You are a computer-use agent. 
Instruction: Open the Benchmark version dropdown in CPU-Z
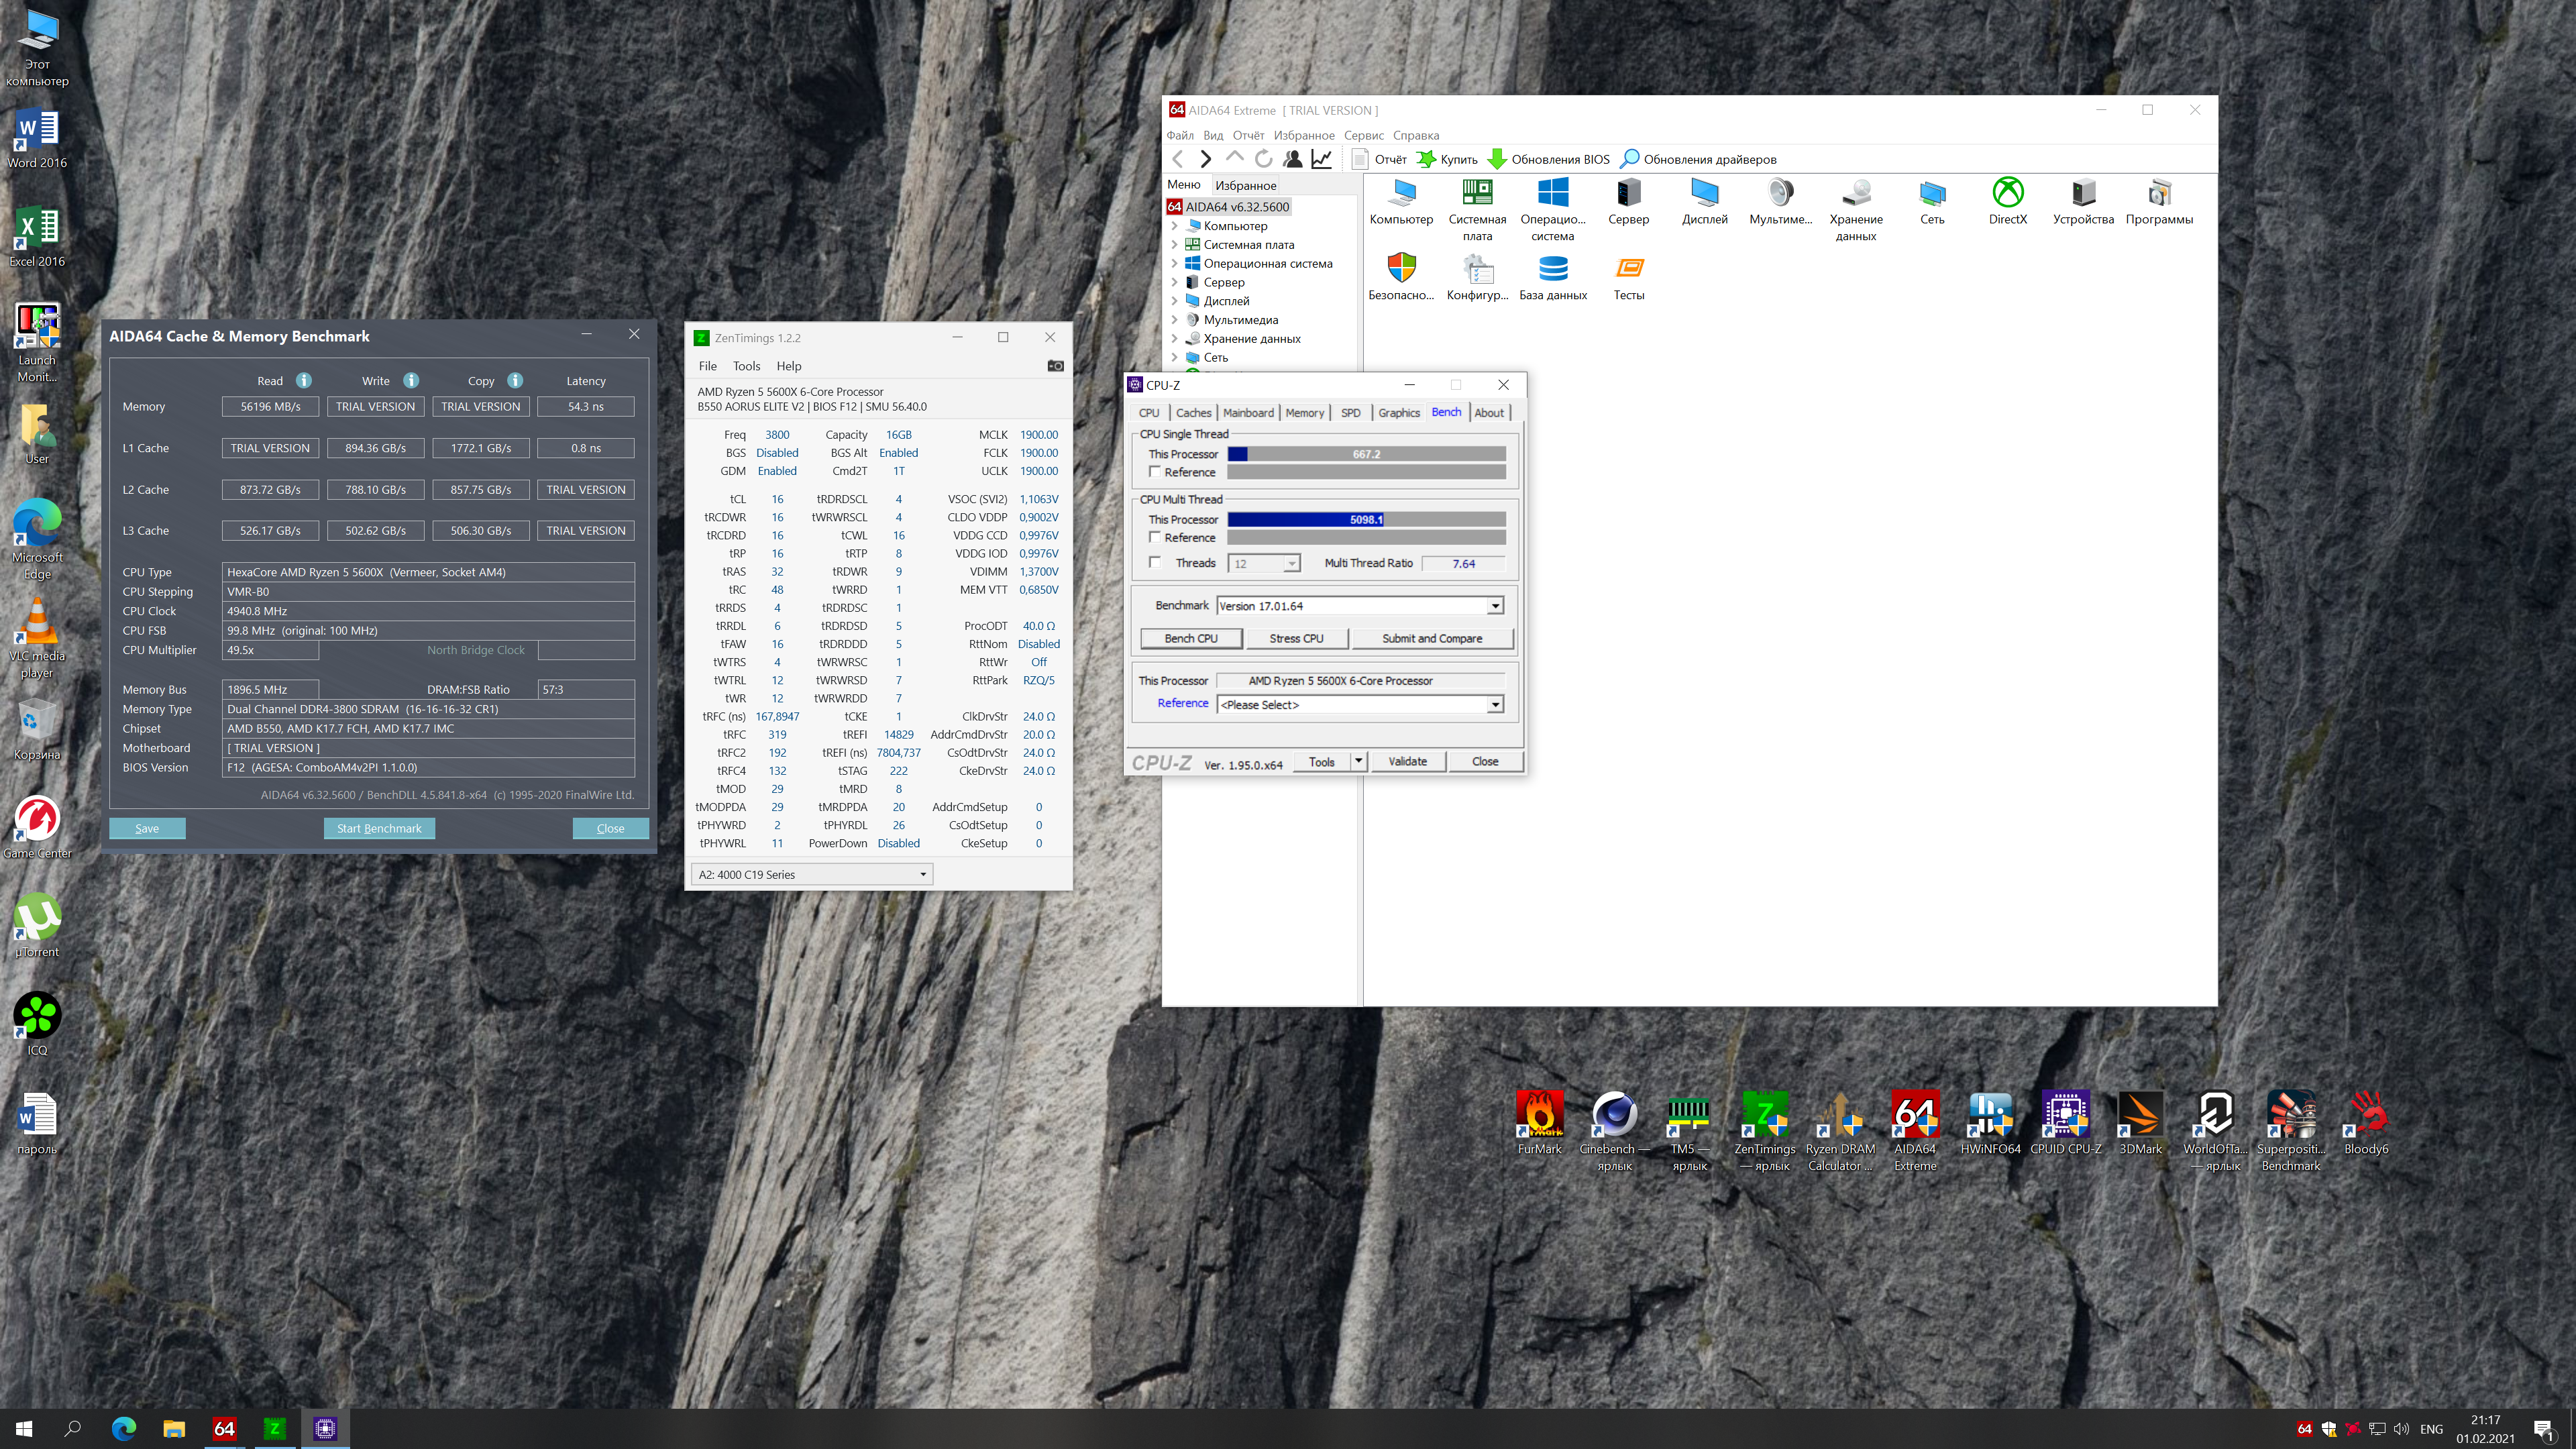tap(1494, 606)
